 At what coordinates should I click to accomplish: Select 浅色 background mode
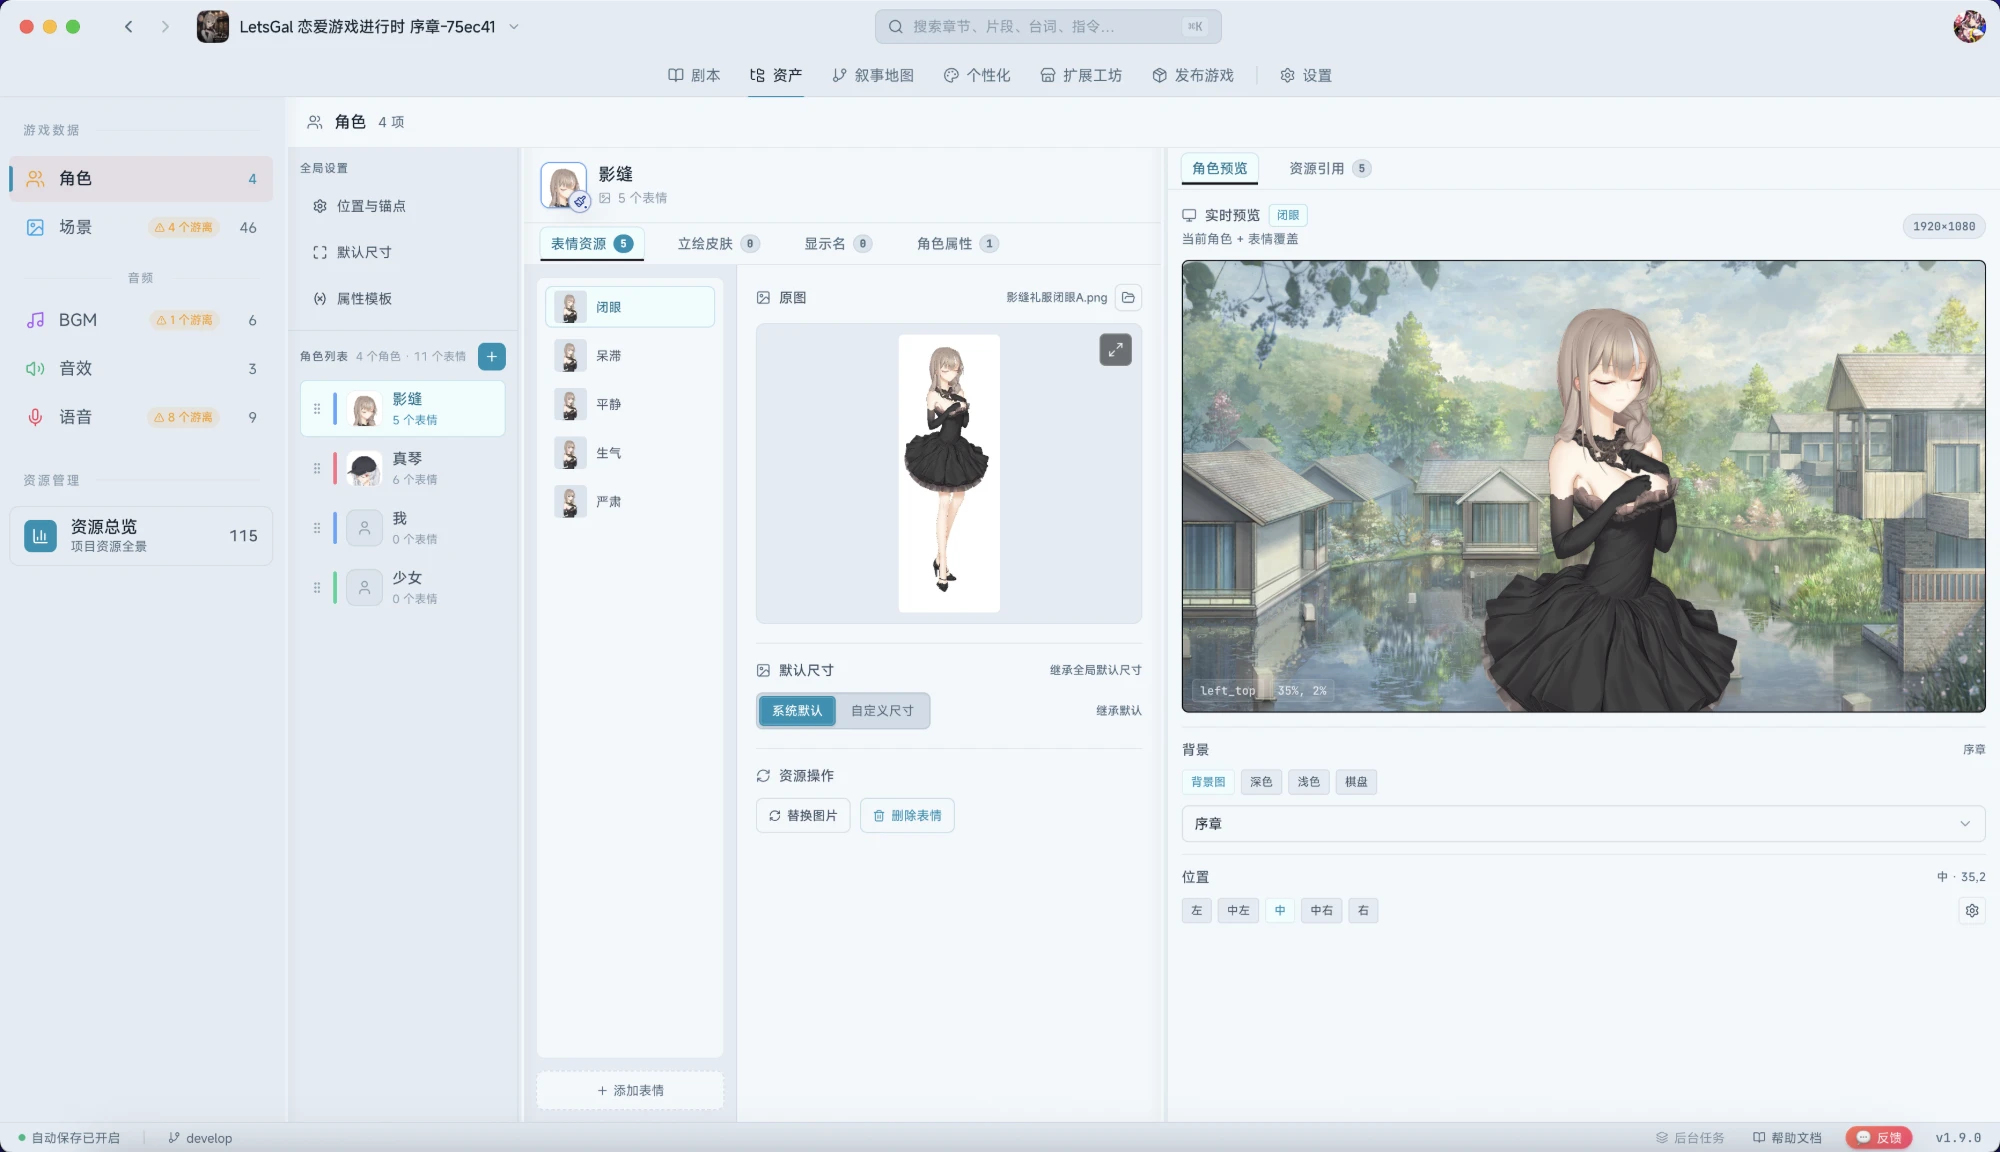point(1309,782)
